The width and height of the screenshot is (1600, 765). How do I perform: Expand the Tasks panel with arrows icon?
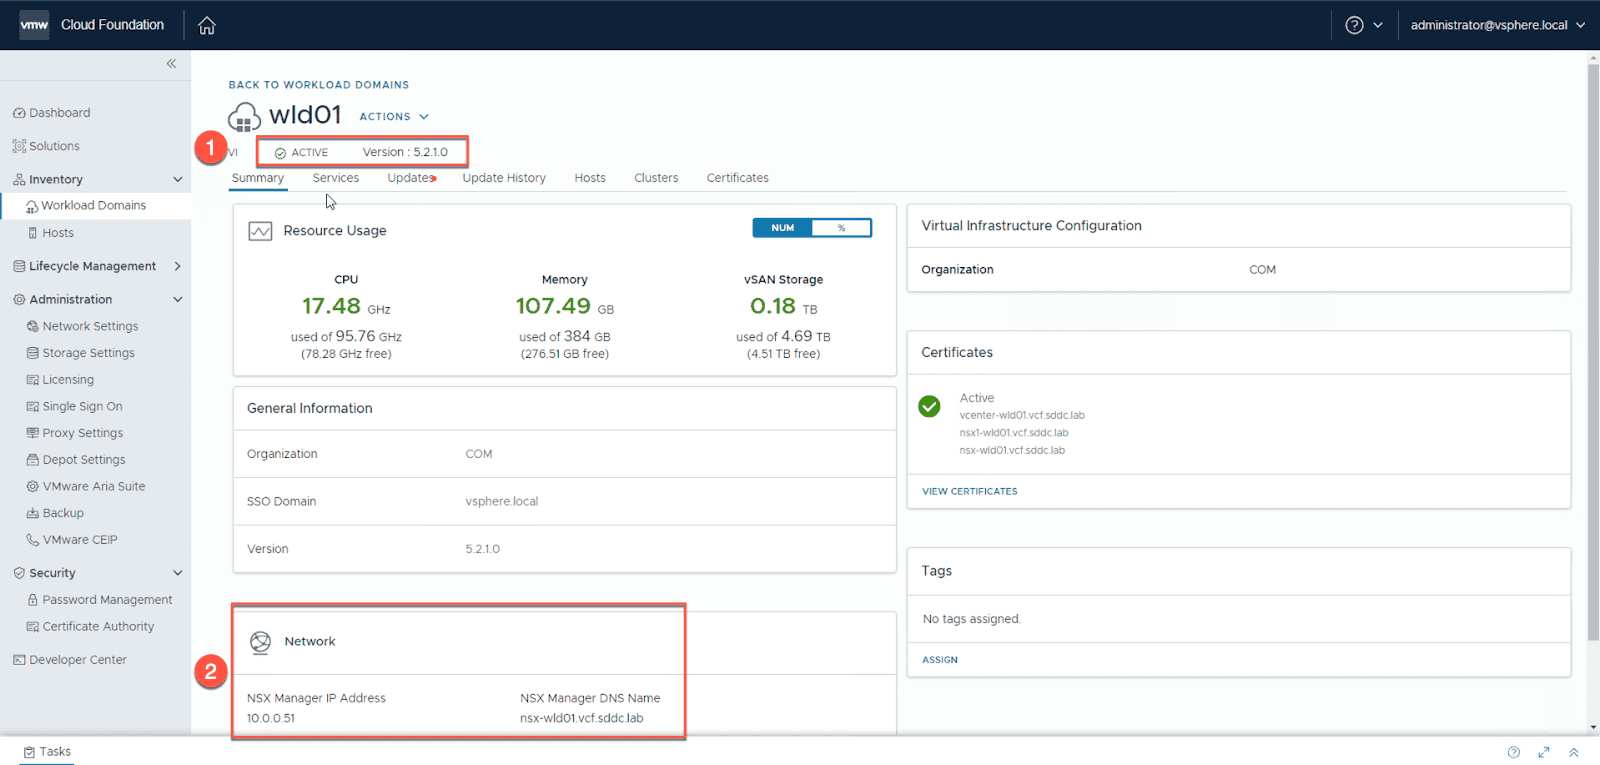(x=1574, y=752)
